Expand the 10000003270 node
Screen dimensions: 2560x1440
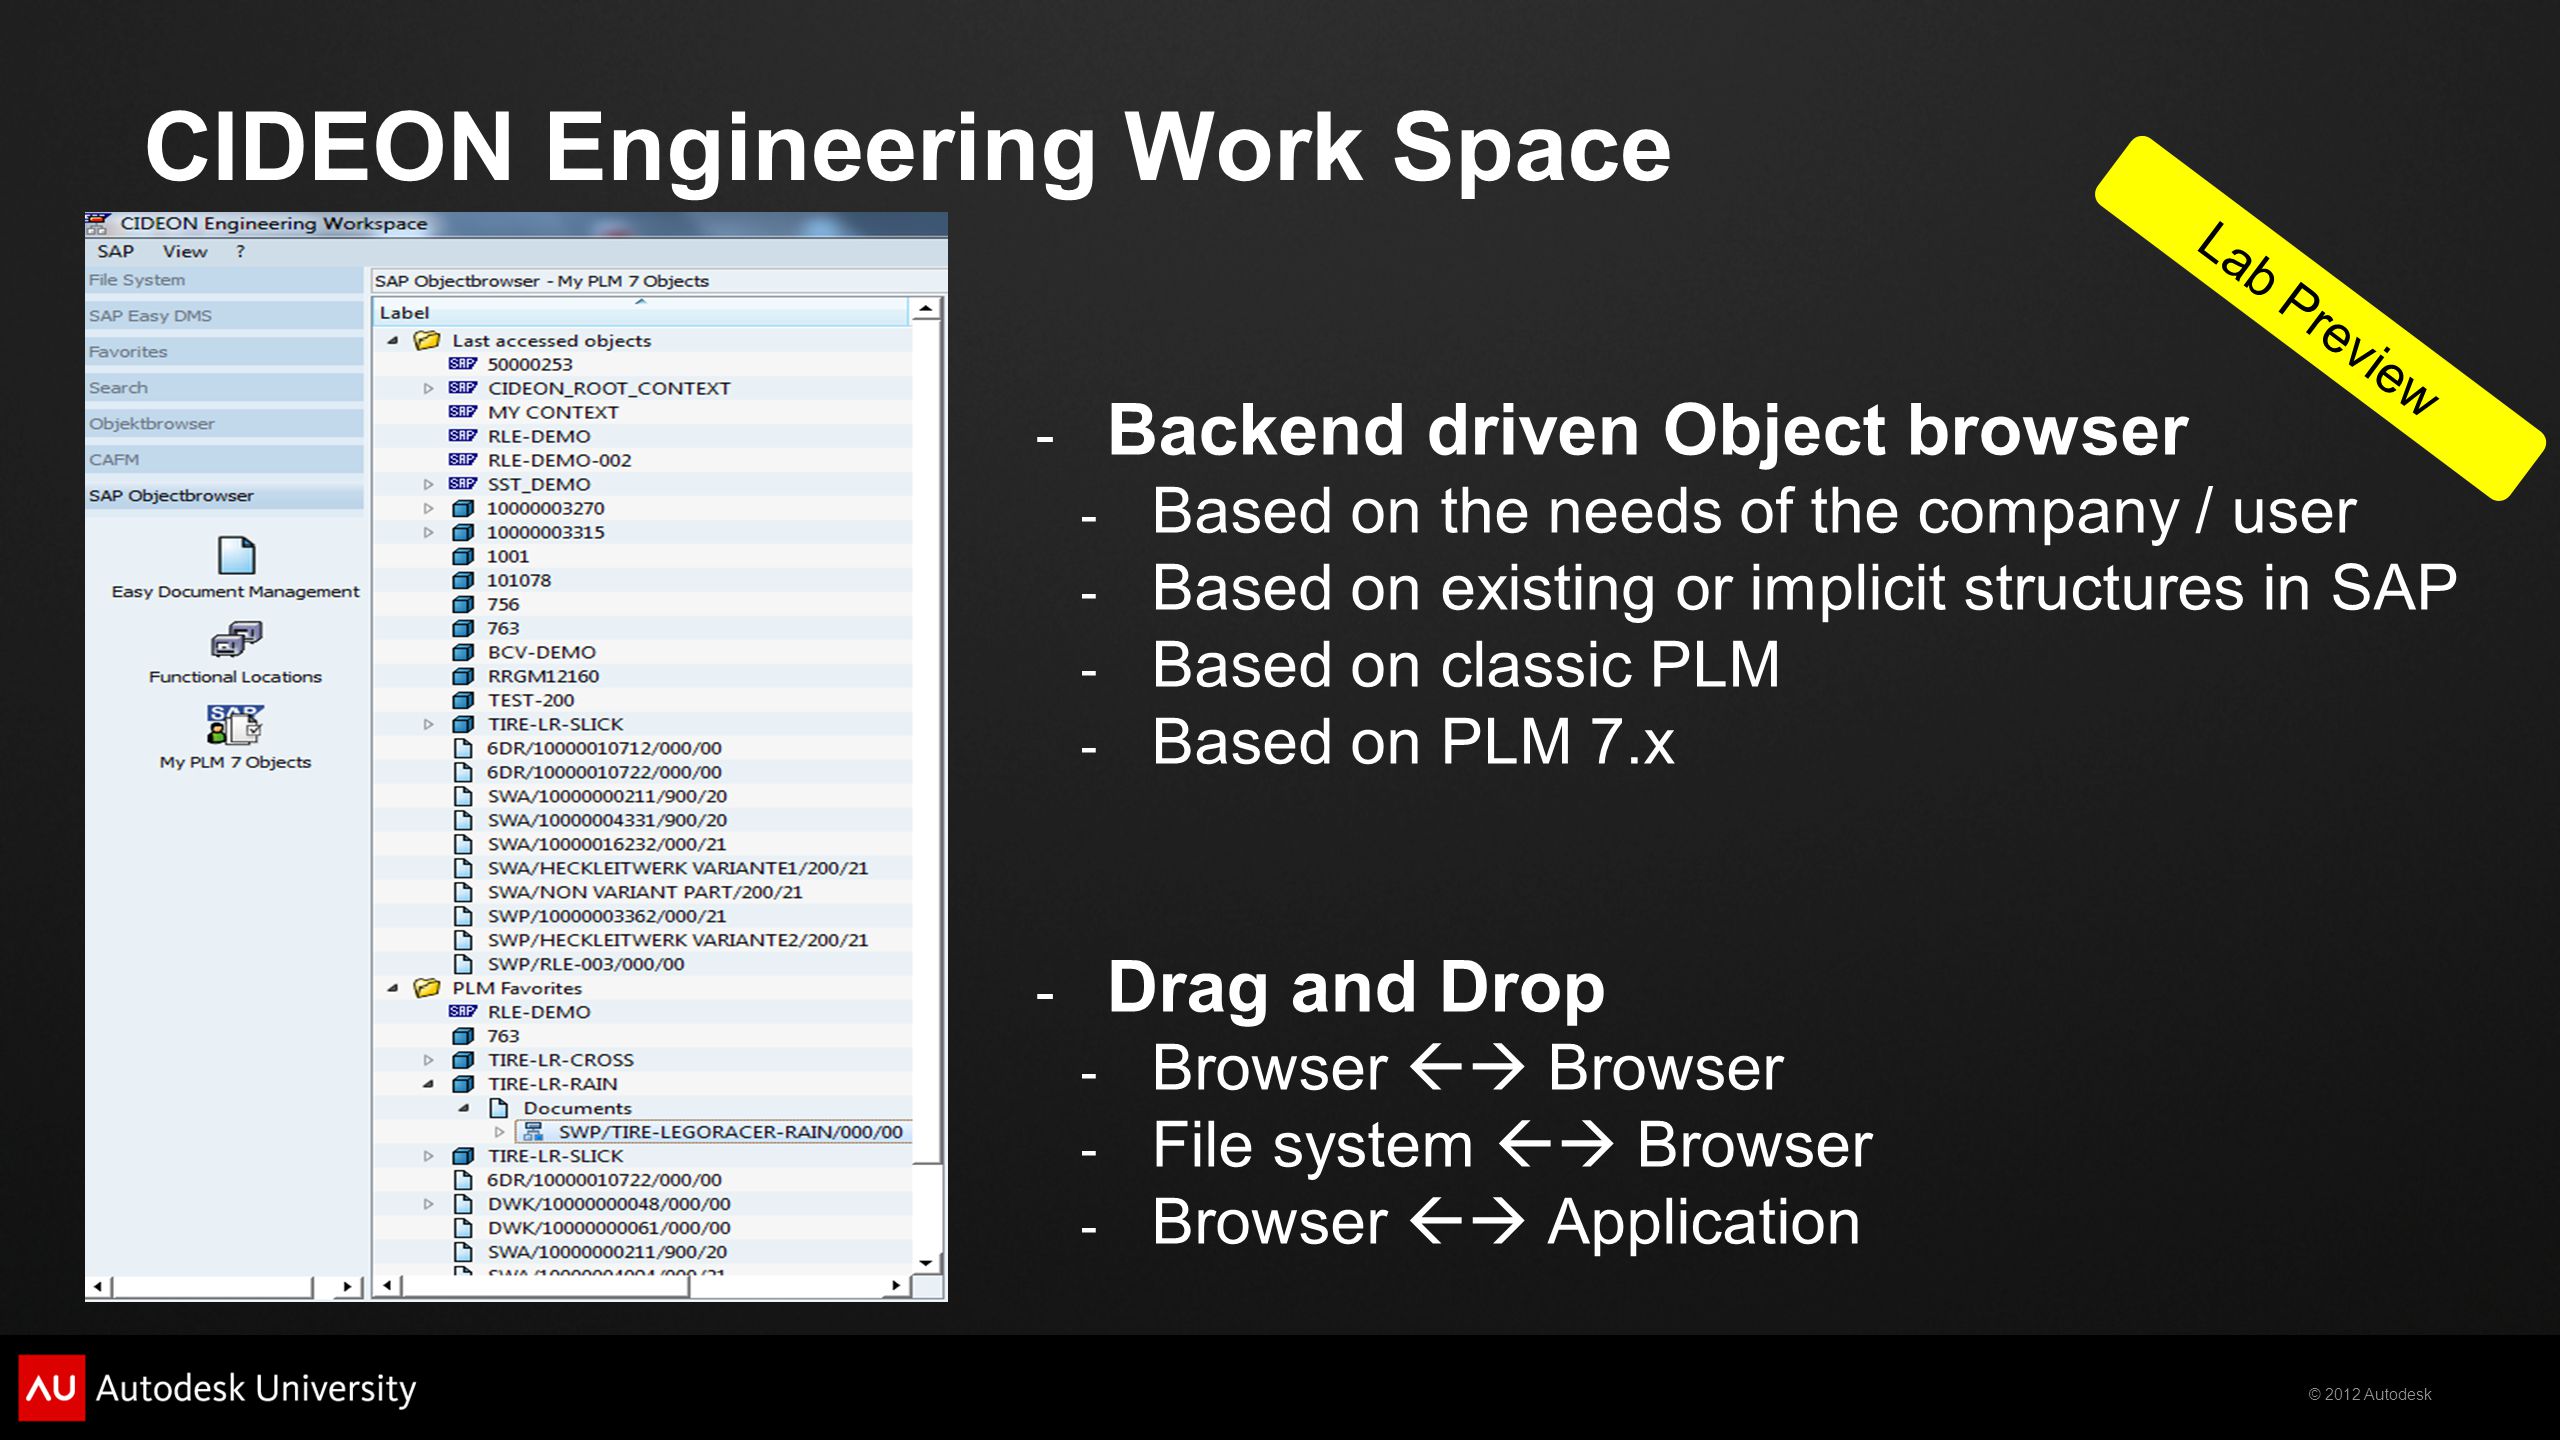428,508
